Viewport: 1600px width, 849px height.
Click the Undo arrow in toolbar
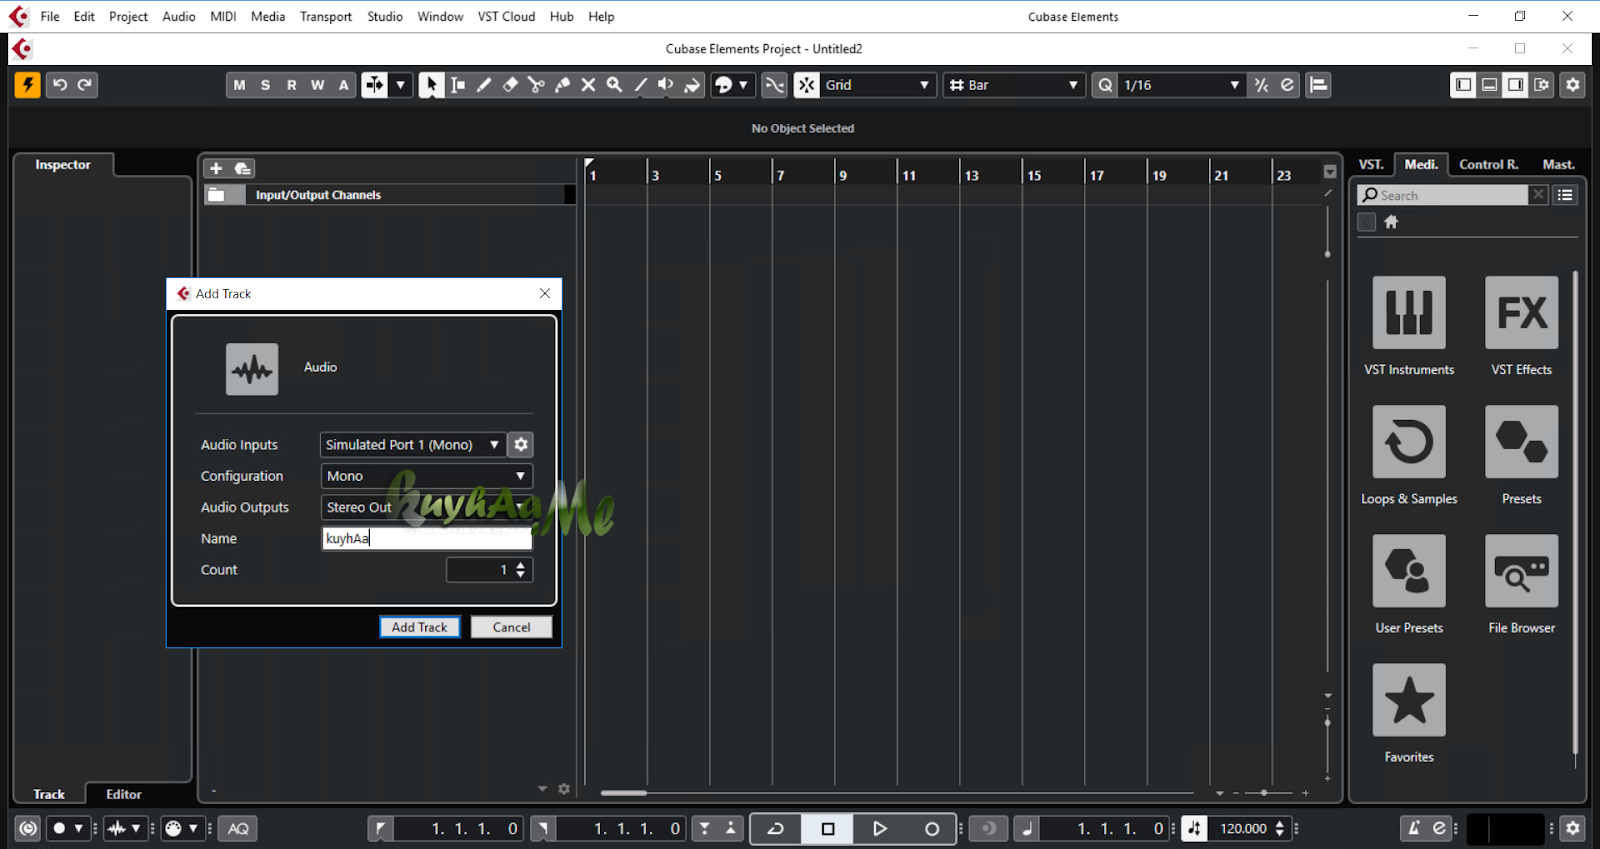[60, 85]
